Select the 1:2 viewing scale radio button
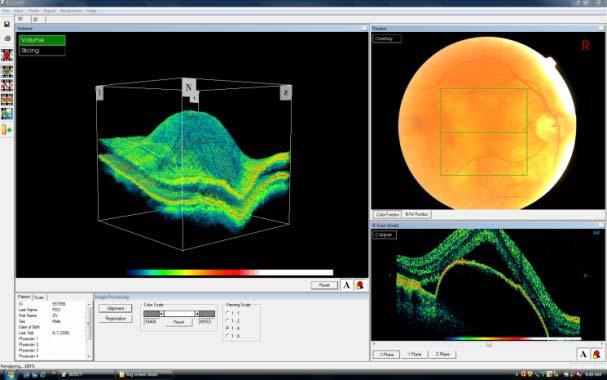 228,321
